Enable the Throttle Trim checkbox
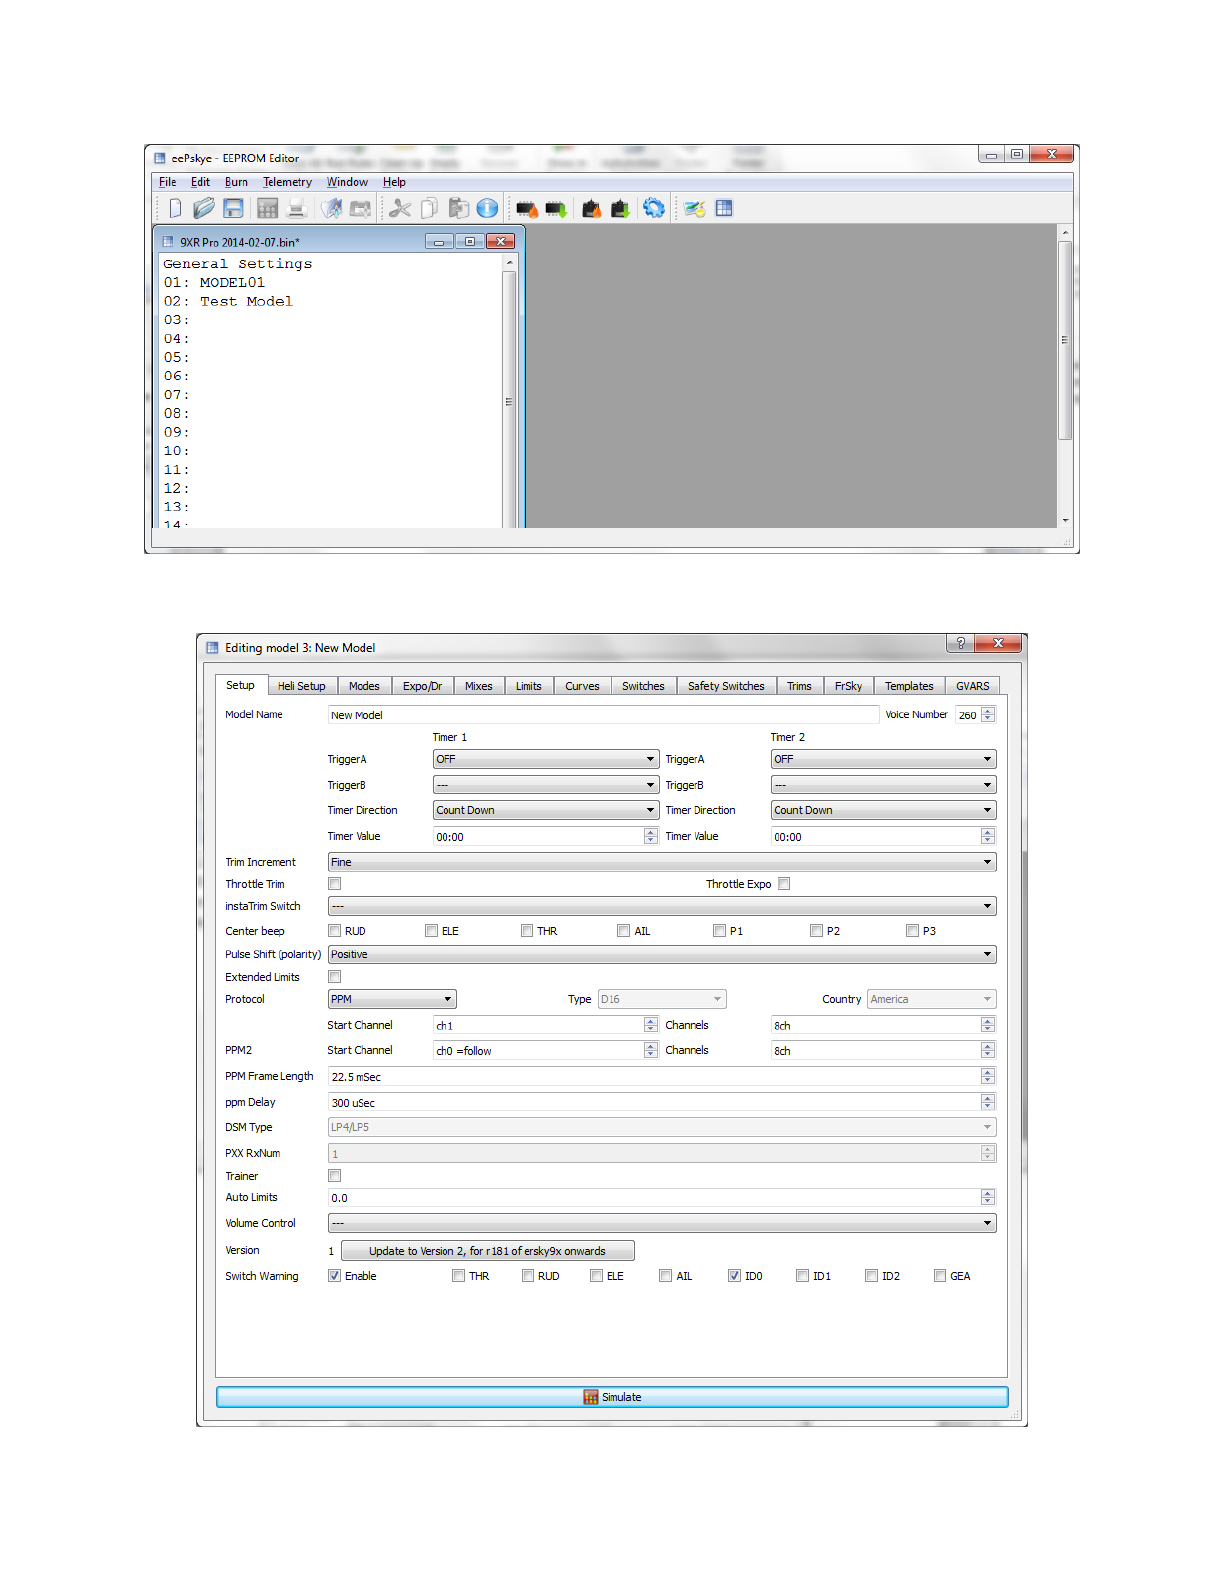The height and width of the screenshot is (1584, 1224). [335, 884]
